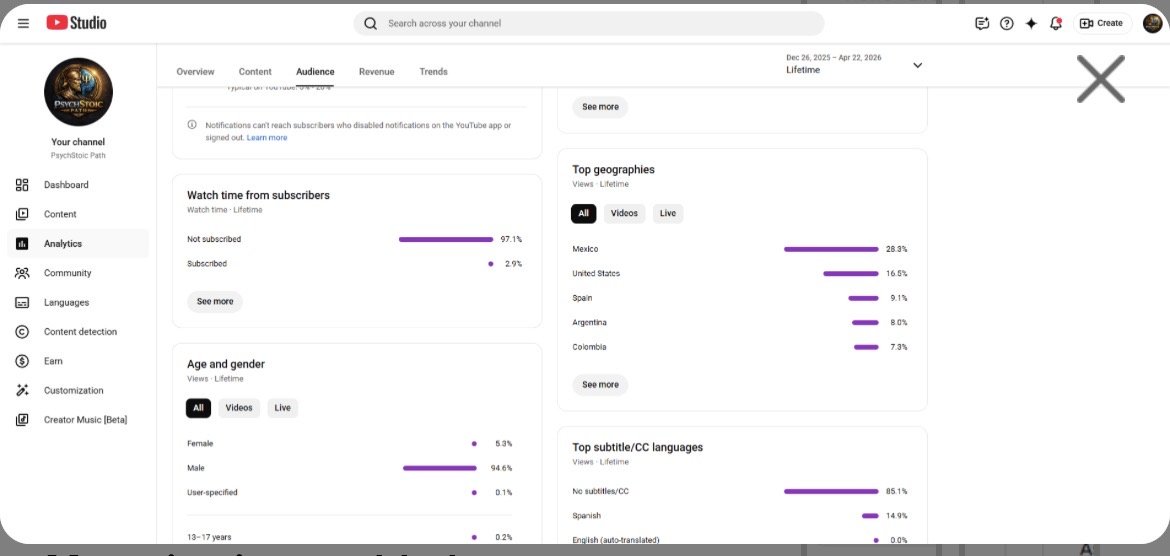This screenshot has height=556, width=1170.
Task: Click the YouTube Studio logo
Action: click(x=76, y=23)
